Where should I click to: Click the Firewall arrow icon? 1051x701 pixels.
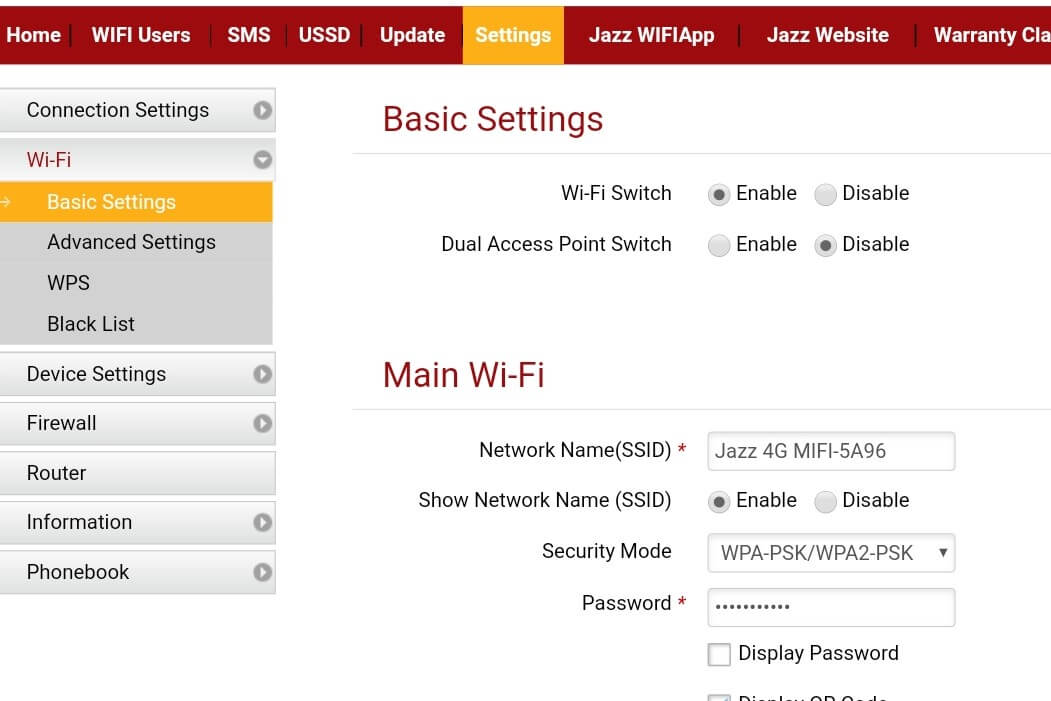262,423
